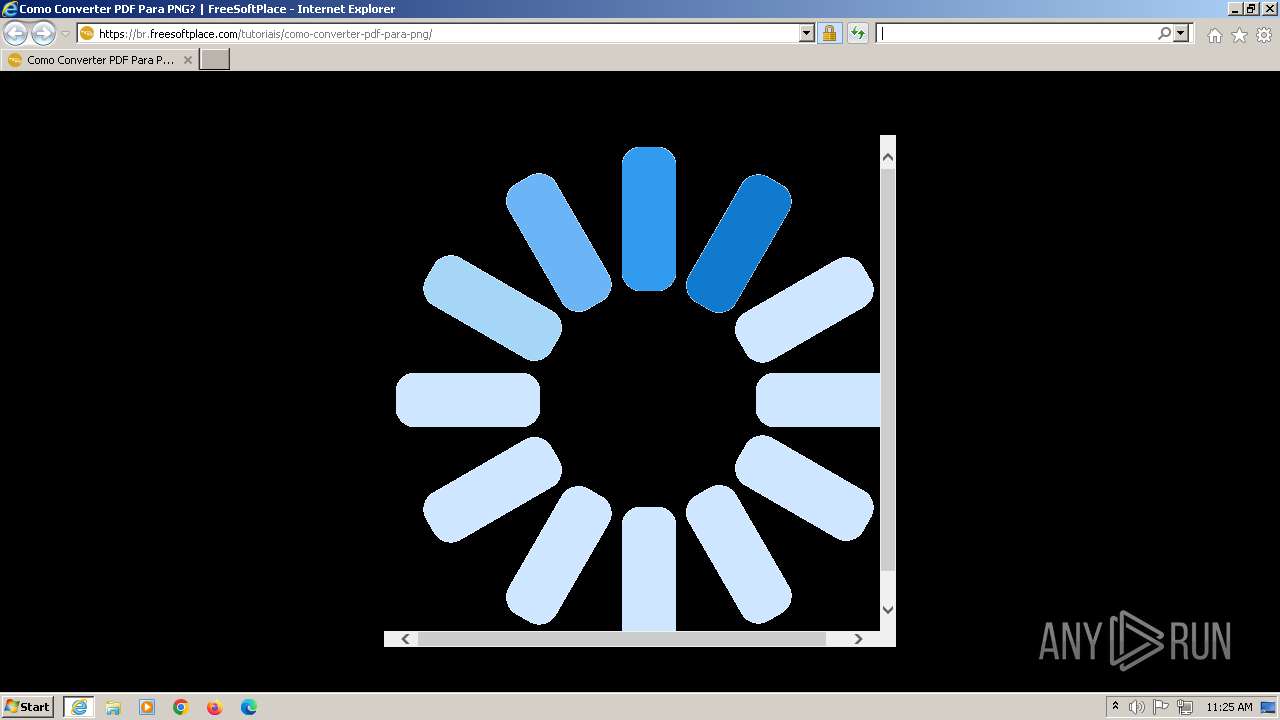Click the Internet Explorer title bar icon

10,9
